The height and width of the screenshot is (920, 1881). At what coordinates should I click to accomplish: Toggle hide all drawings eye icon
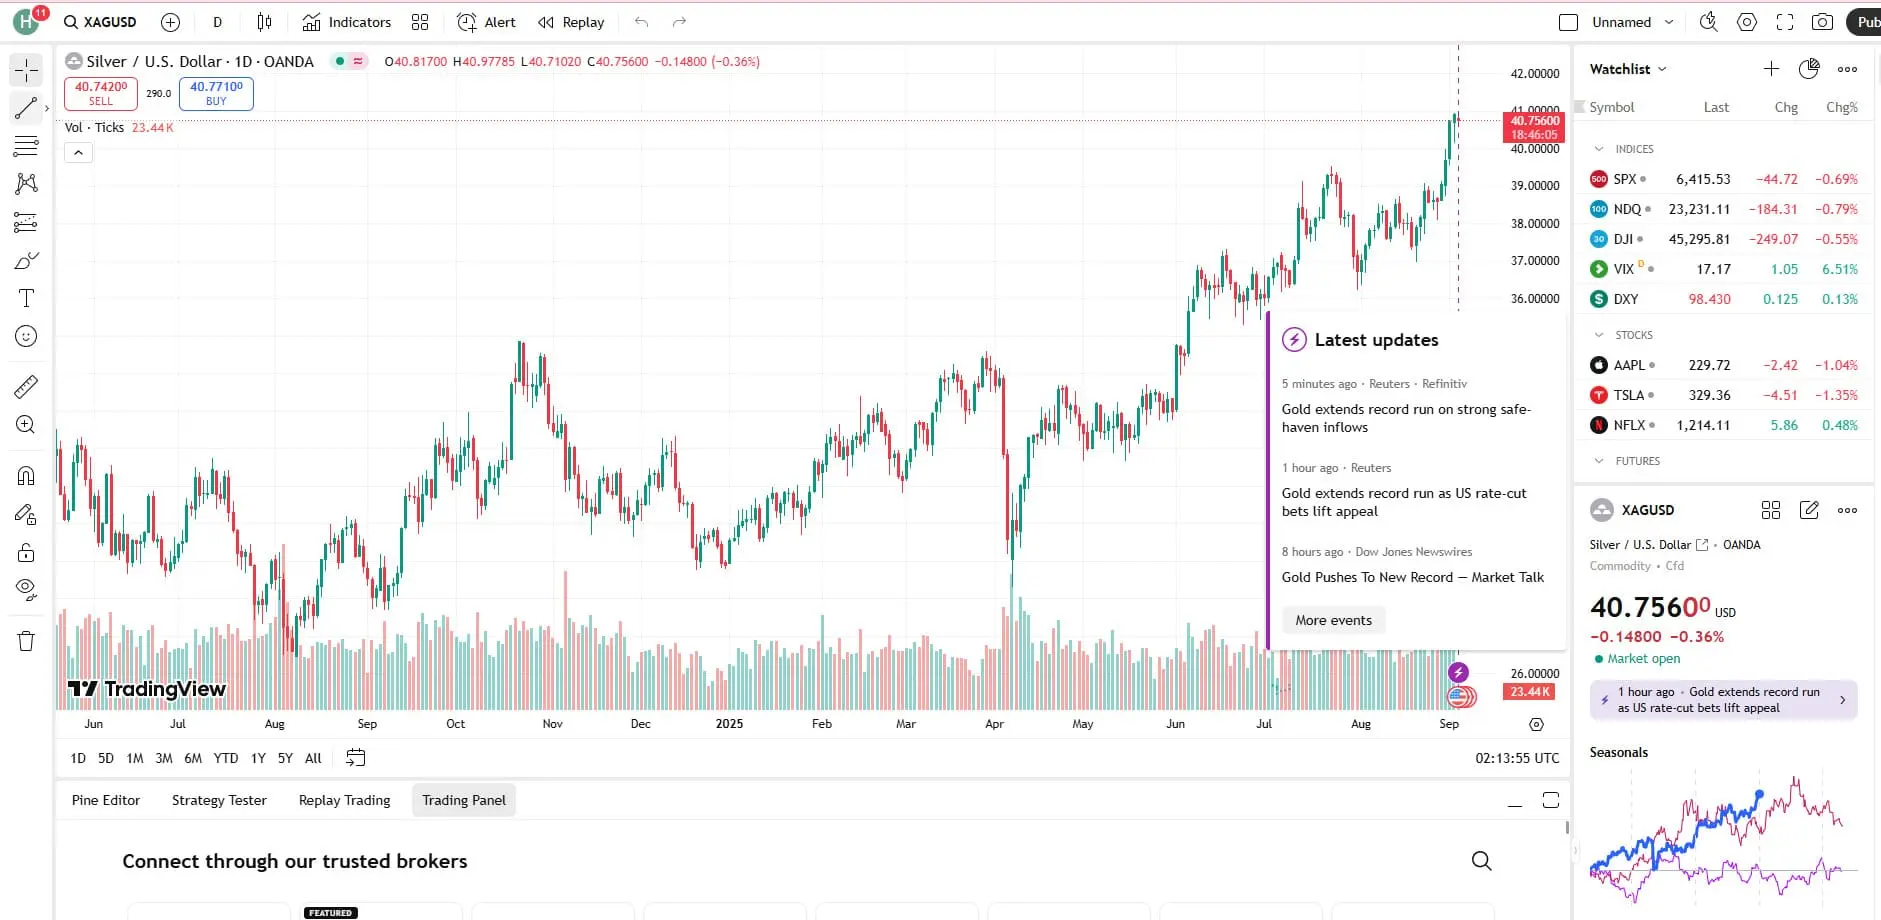[26, 589]
